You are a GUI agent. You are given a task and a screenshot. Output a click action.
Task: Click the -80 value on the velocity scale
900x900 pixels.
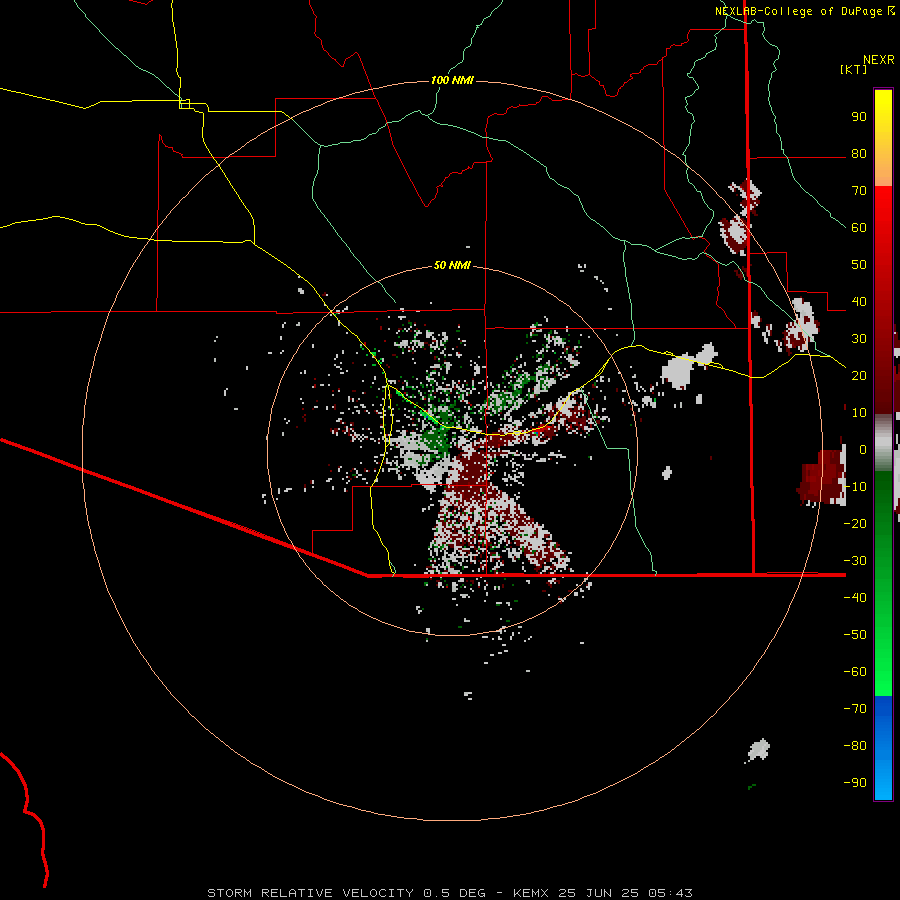(x=855, y=746)
